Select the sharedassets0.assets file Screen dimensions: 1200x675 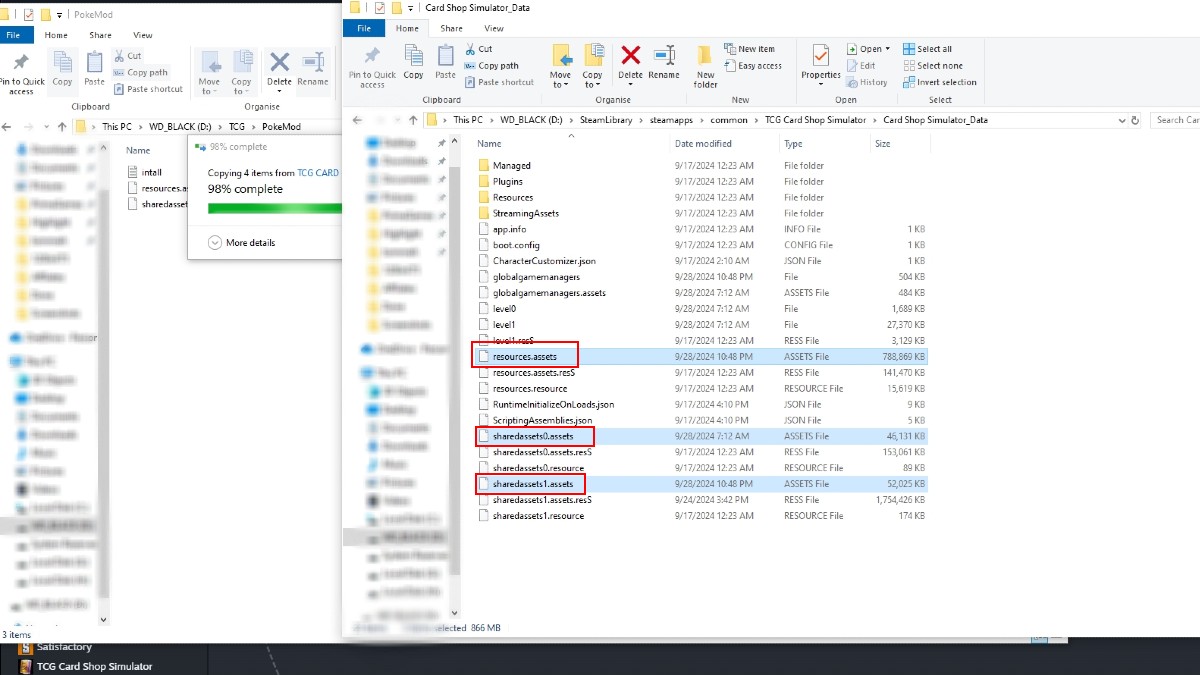point(533,437)
